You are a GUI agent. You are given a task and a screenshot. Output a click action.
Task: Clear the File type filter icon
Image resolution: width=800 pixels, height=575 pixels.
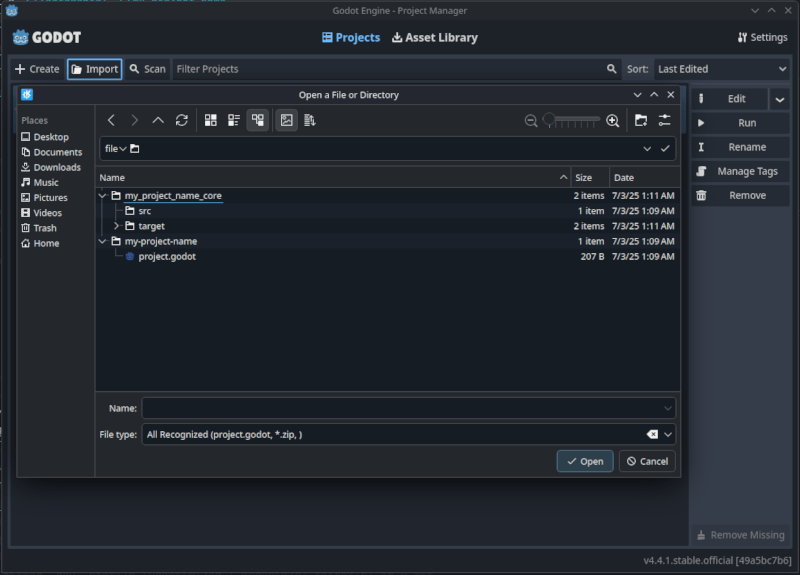point(652,434)
